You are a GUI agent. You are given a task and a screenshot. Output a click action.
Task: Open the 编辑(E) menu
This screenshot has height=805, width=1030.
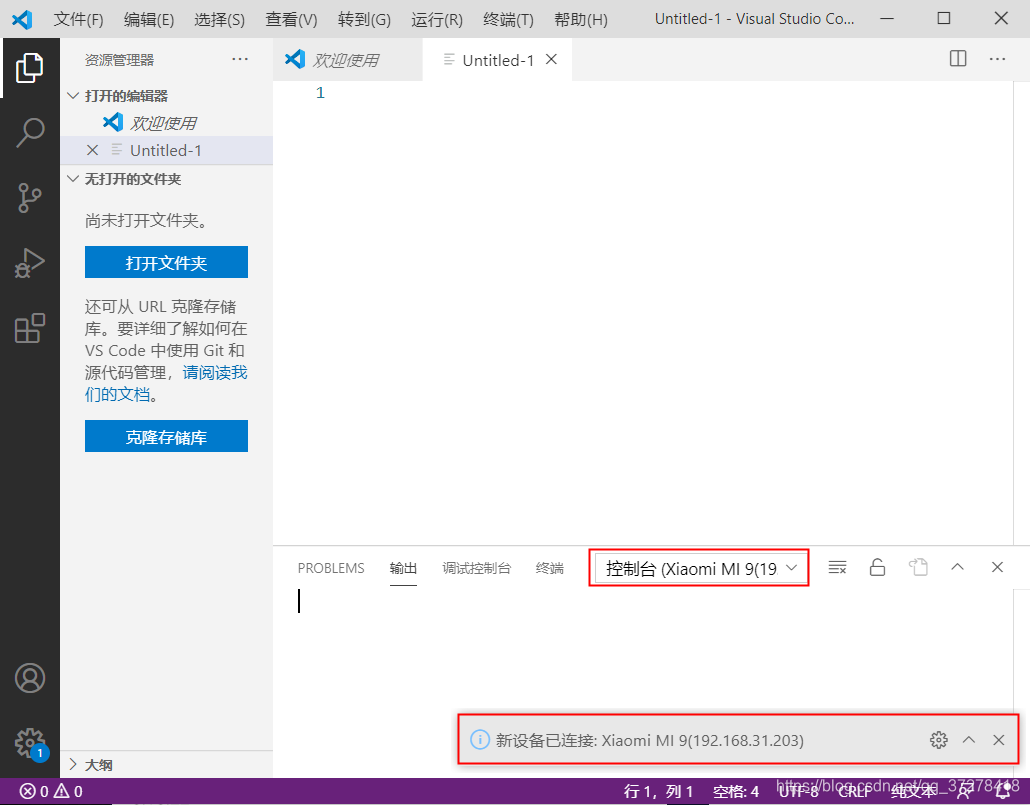pos(148,20)
